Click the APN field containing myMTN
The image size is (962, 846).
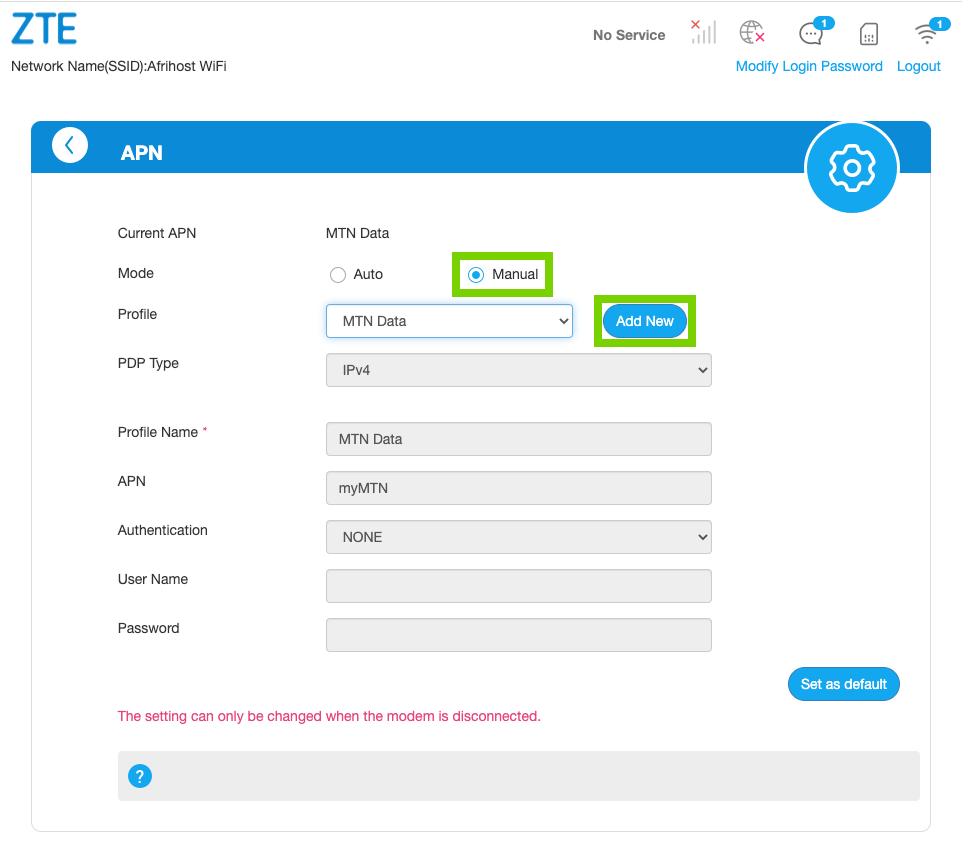coord(518,488)
